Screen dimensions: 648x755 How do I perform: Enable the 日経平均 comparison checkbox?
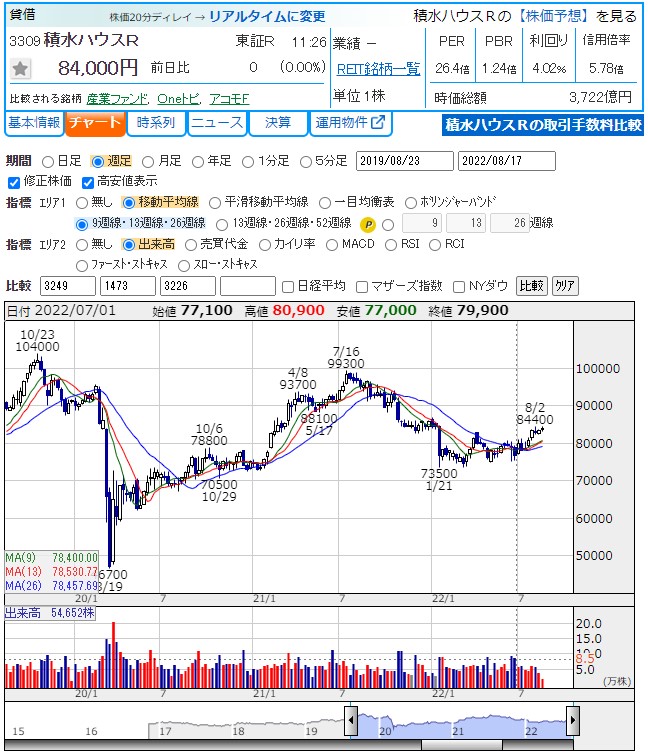[289, 285]
